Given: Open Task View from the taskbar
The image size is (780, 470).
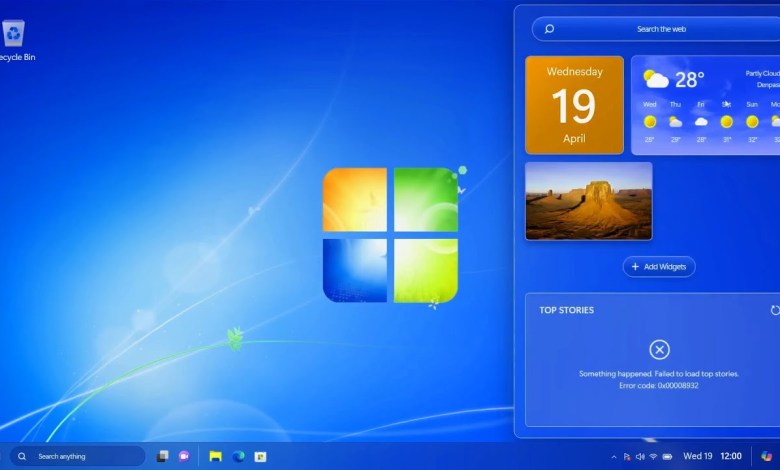Looking at the screenshot, I should (163, 456).
